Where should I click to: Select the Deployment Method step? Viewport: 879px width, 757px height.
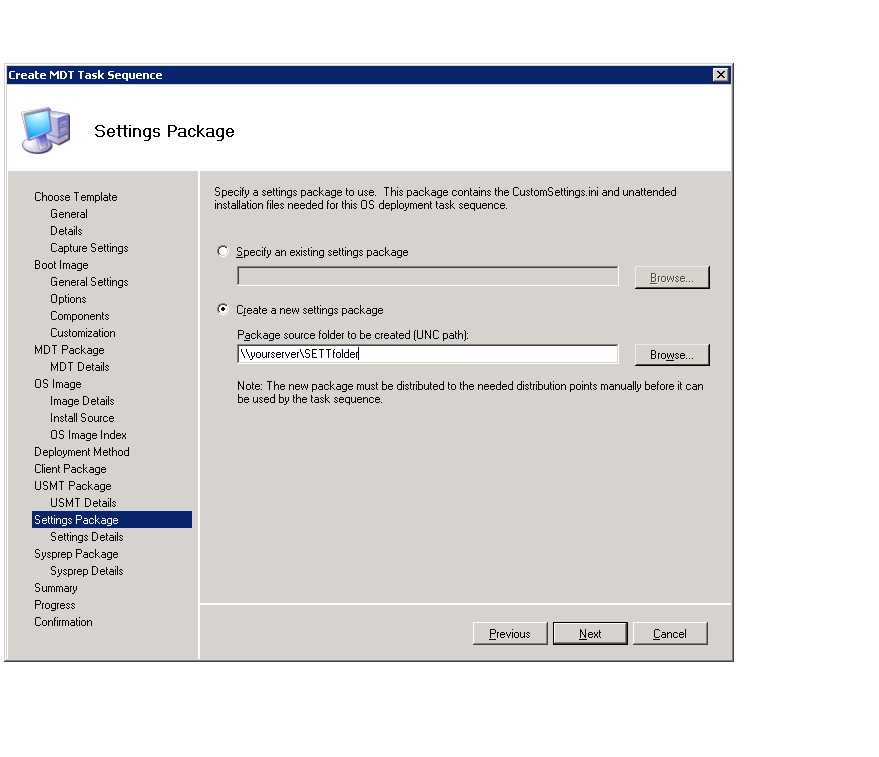coord(82,452)
